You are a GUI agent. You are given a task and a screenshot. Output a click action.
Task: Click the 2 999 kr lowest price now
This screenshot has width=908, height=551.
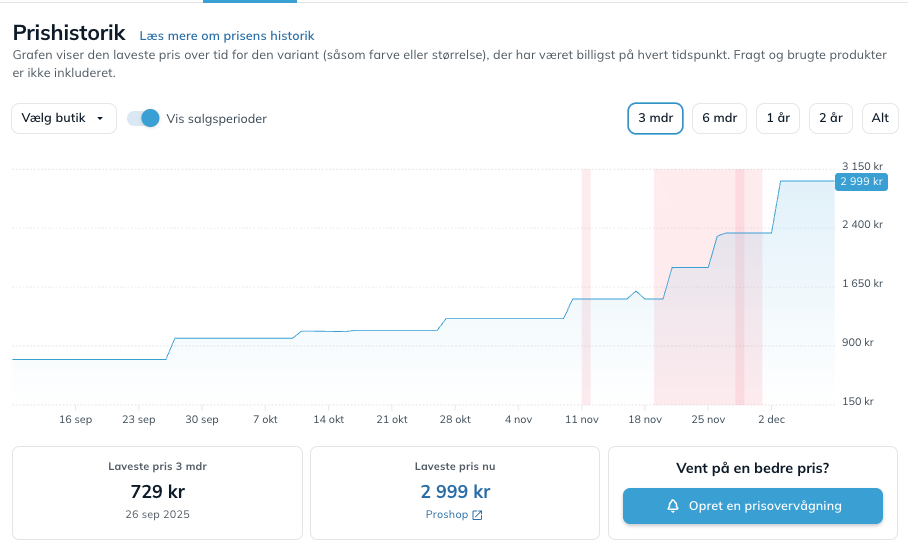tap(455, 491)
